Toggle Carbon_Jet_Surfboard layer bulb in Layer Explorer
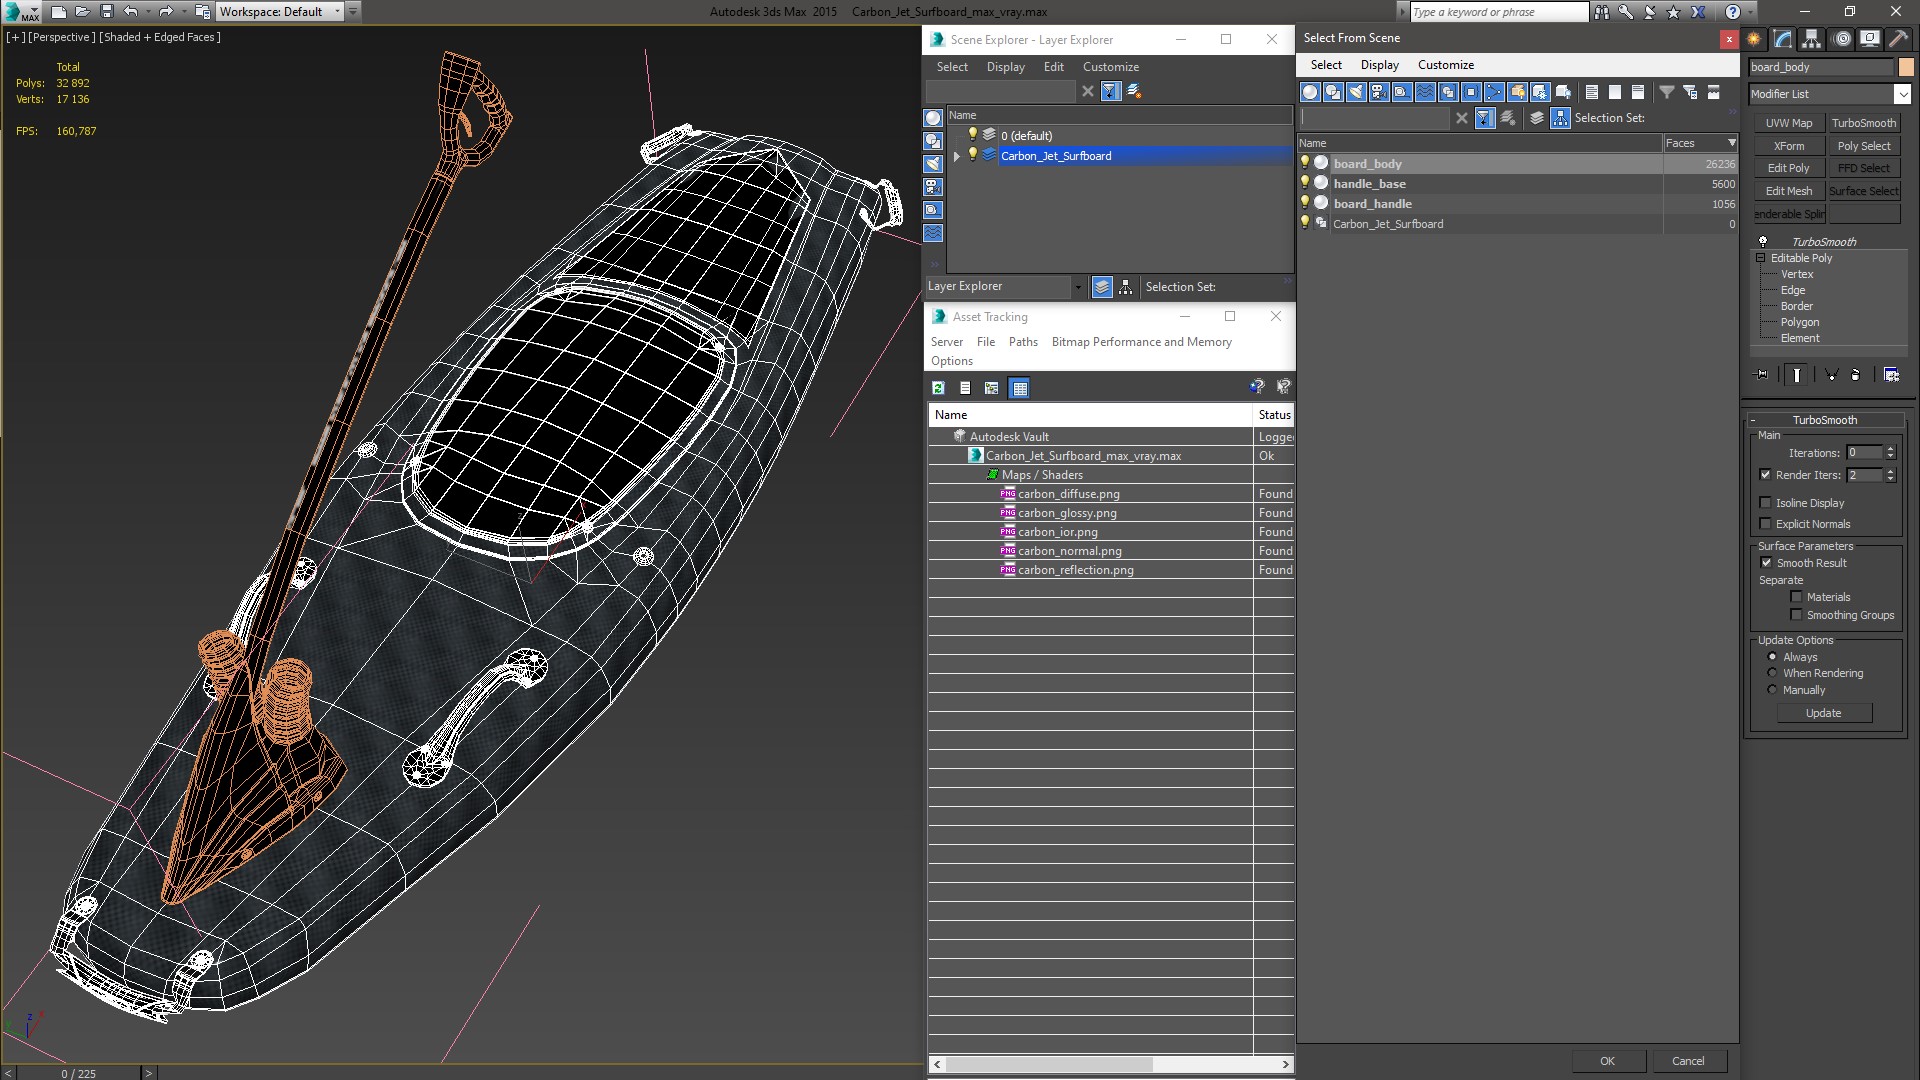 pos(972,155)
